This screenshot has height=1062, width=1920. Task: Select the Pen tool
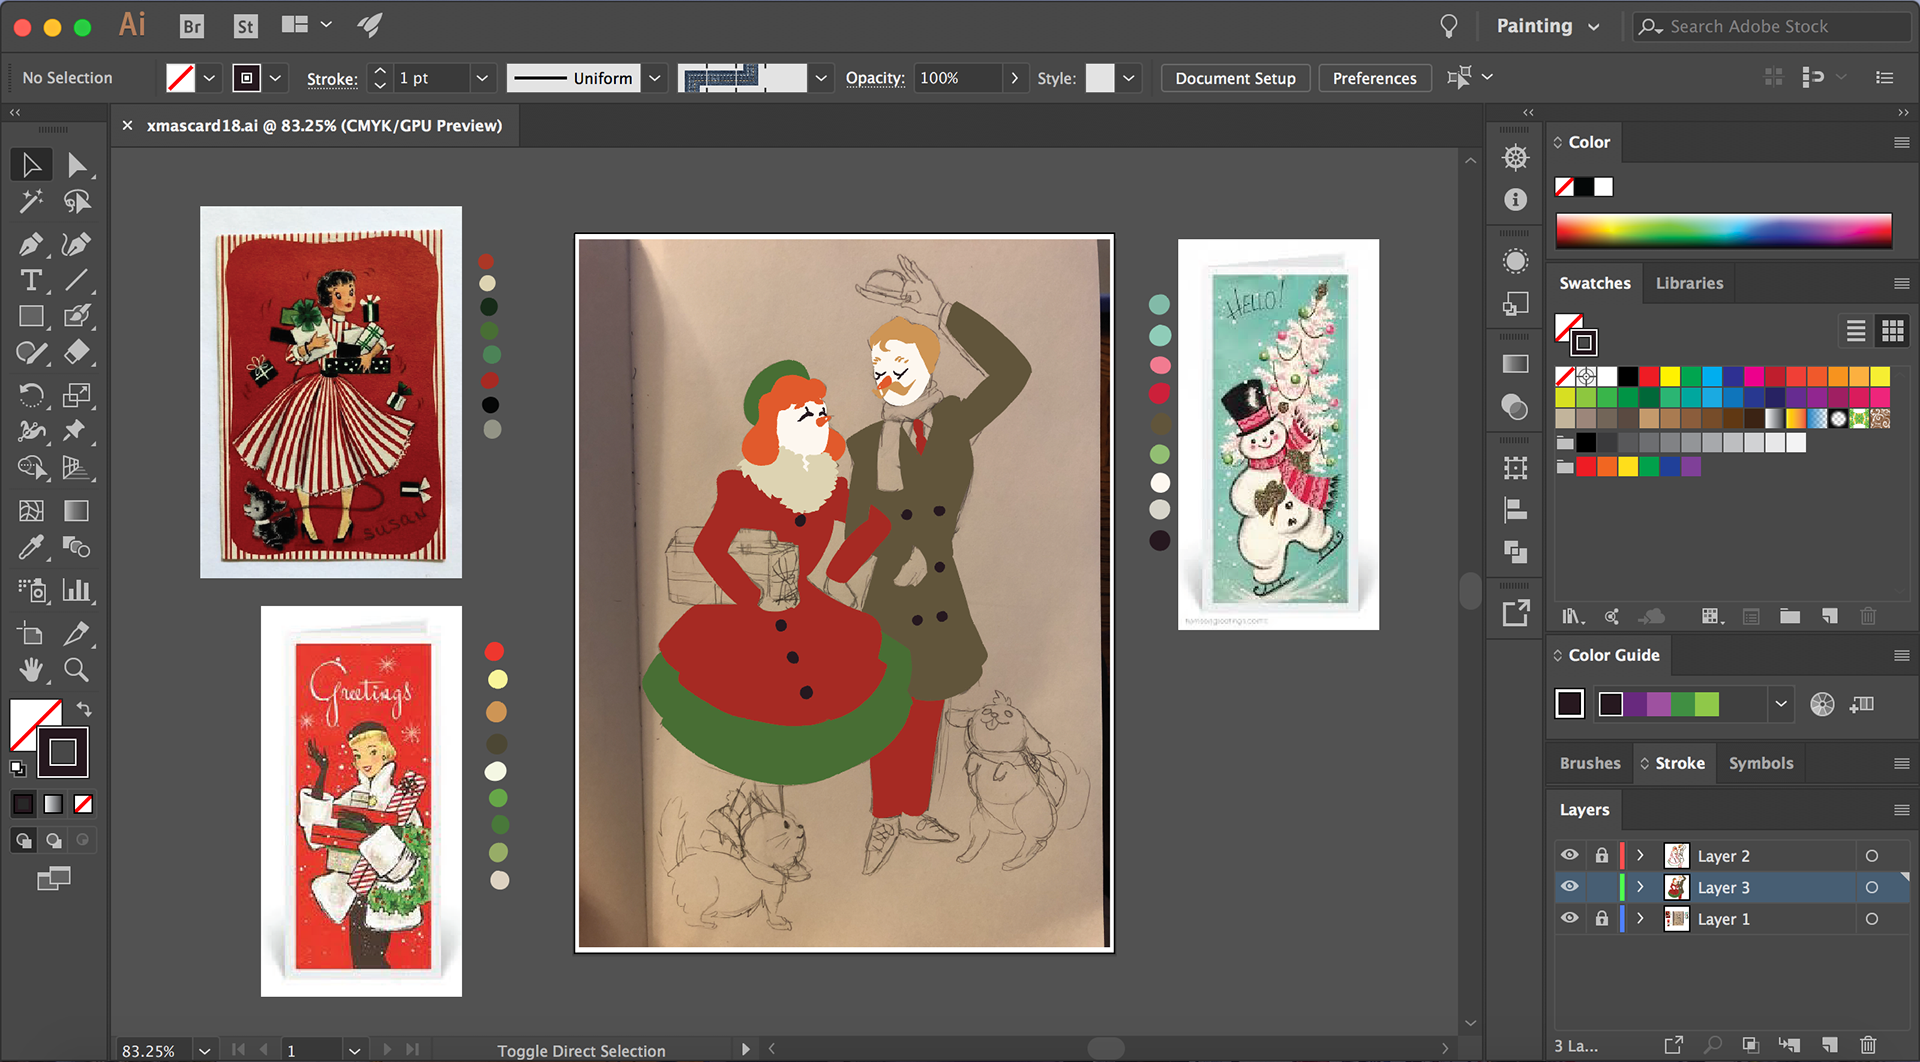click(x=31, y=244)
